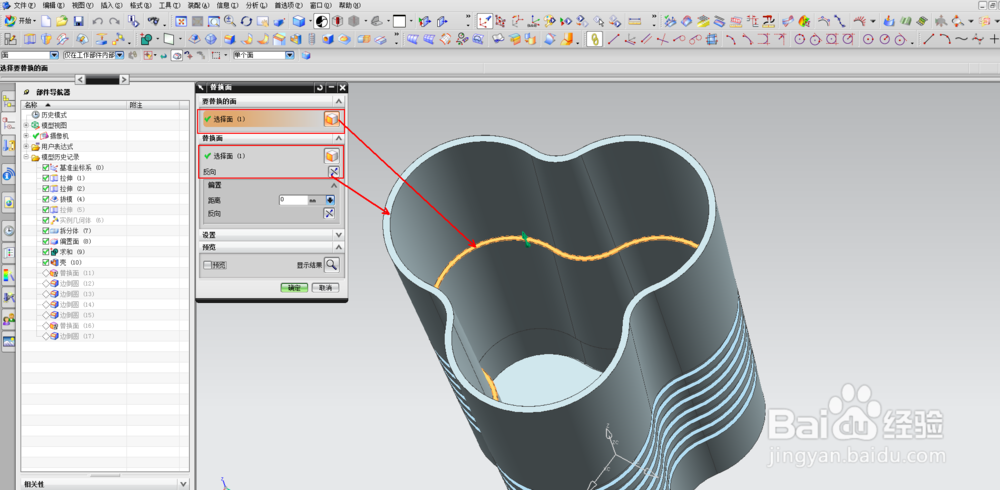Open the 文件 menu

(24, 4)
